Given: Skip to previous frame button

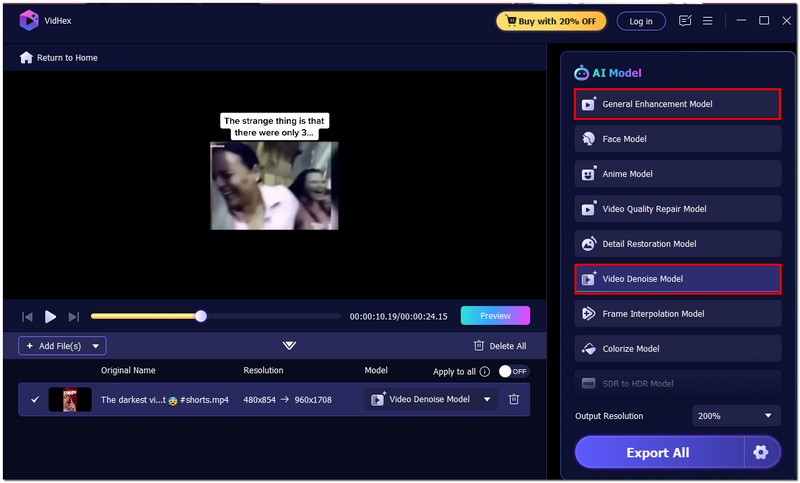Looking at the screenshot, I should 27,317.
